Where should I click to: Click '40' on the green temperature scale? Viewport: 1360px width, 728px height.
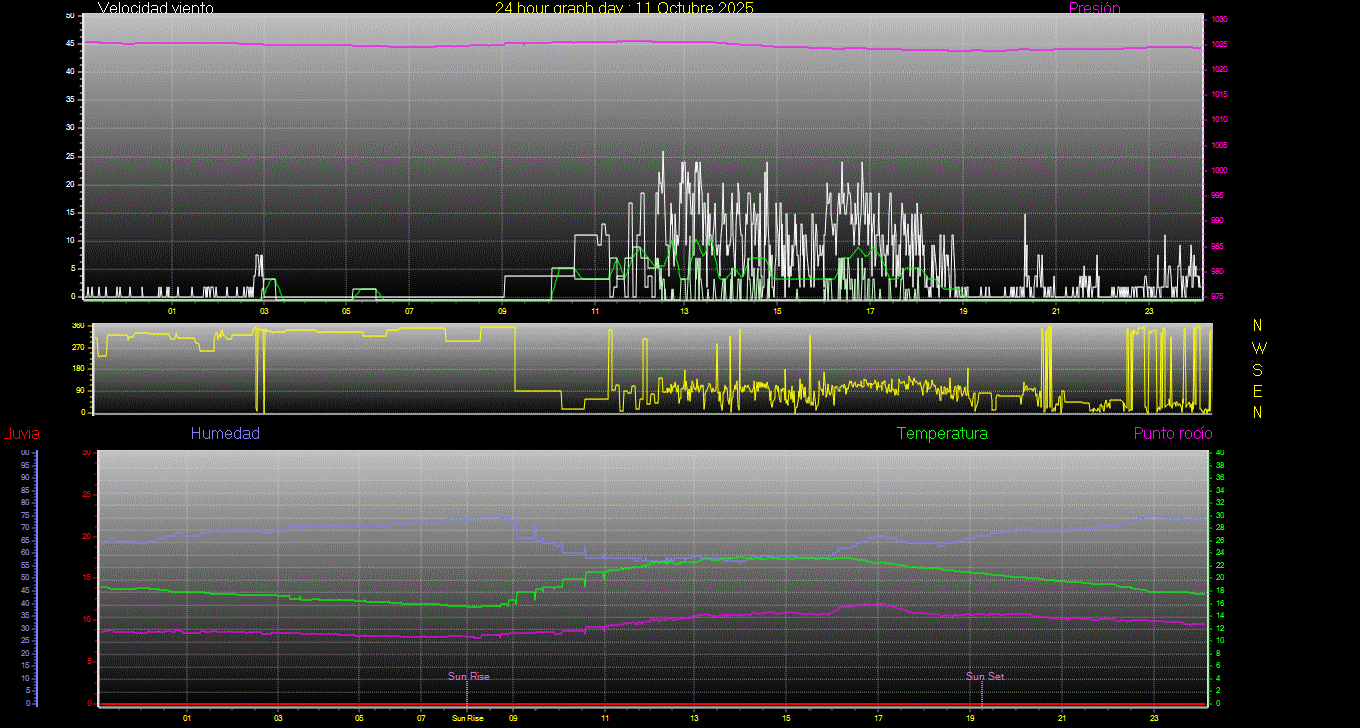1218,453
